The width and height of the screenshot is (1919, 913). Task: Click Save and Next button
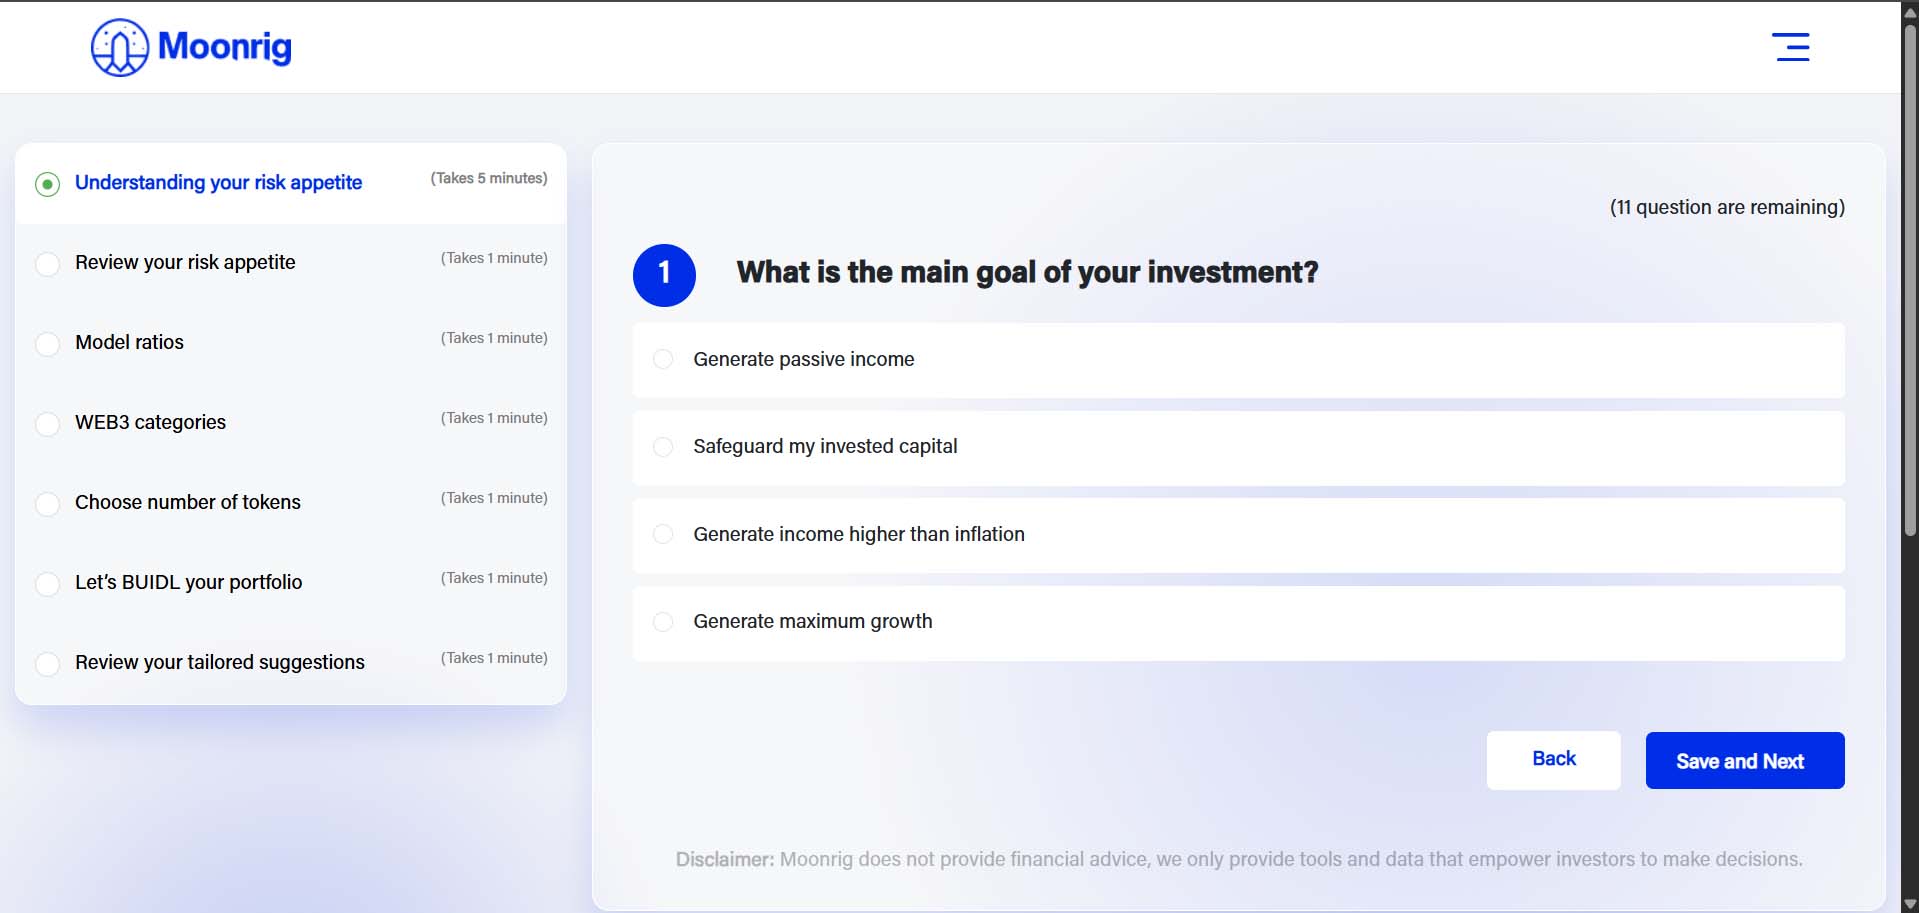1745,761
